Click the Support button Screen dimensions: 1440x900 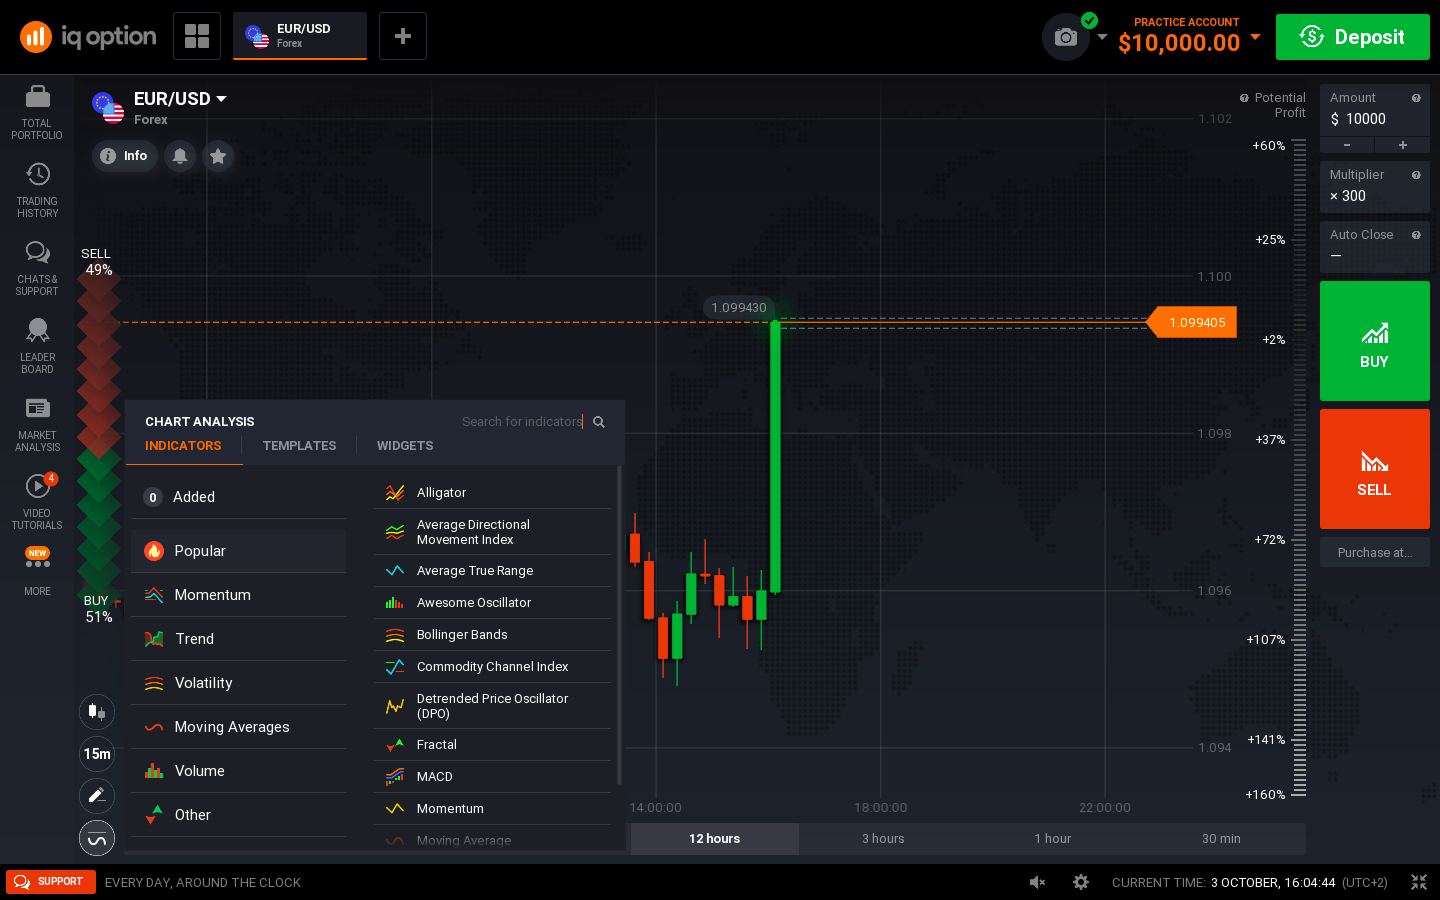click(x=50, y=882)
